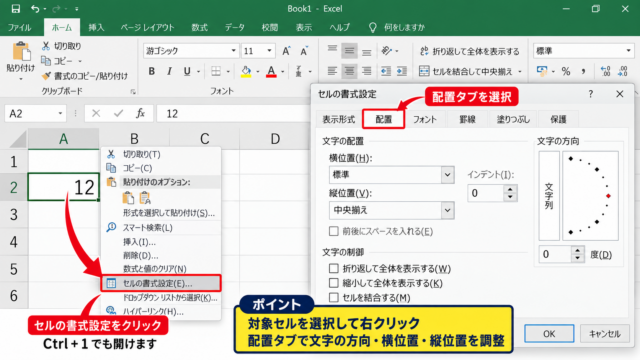Switch to the 表示形式 tab
This screenshot has height=360, width=640.
click(x=338, y=119)
